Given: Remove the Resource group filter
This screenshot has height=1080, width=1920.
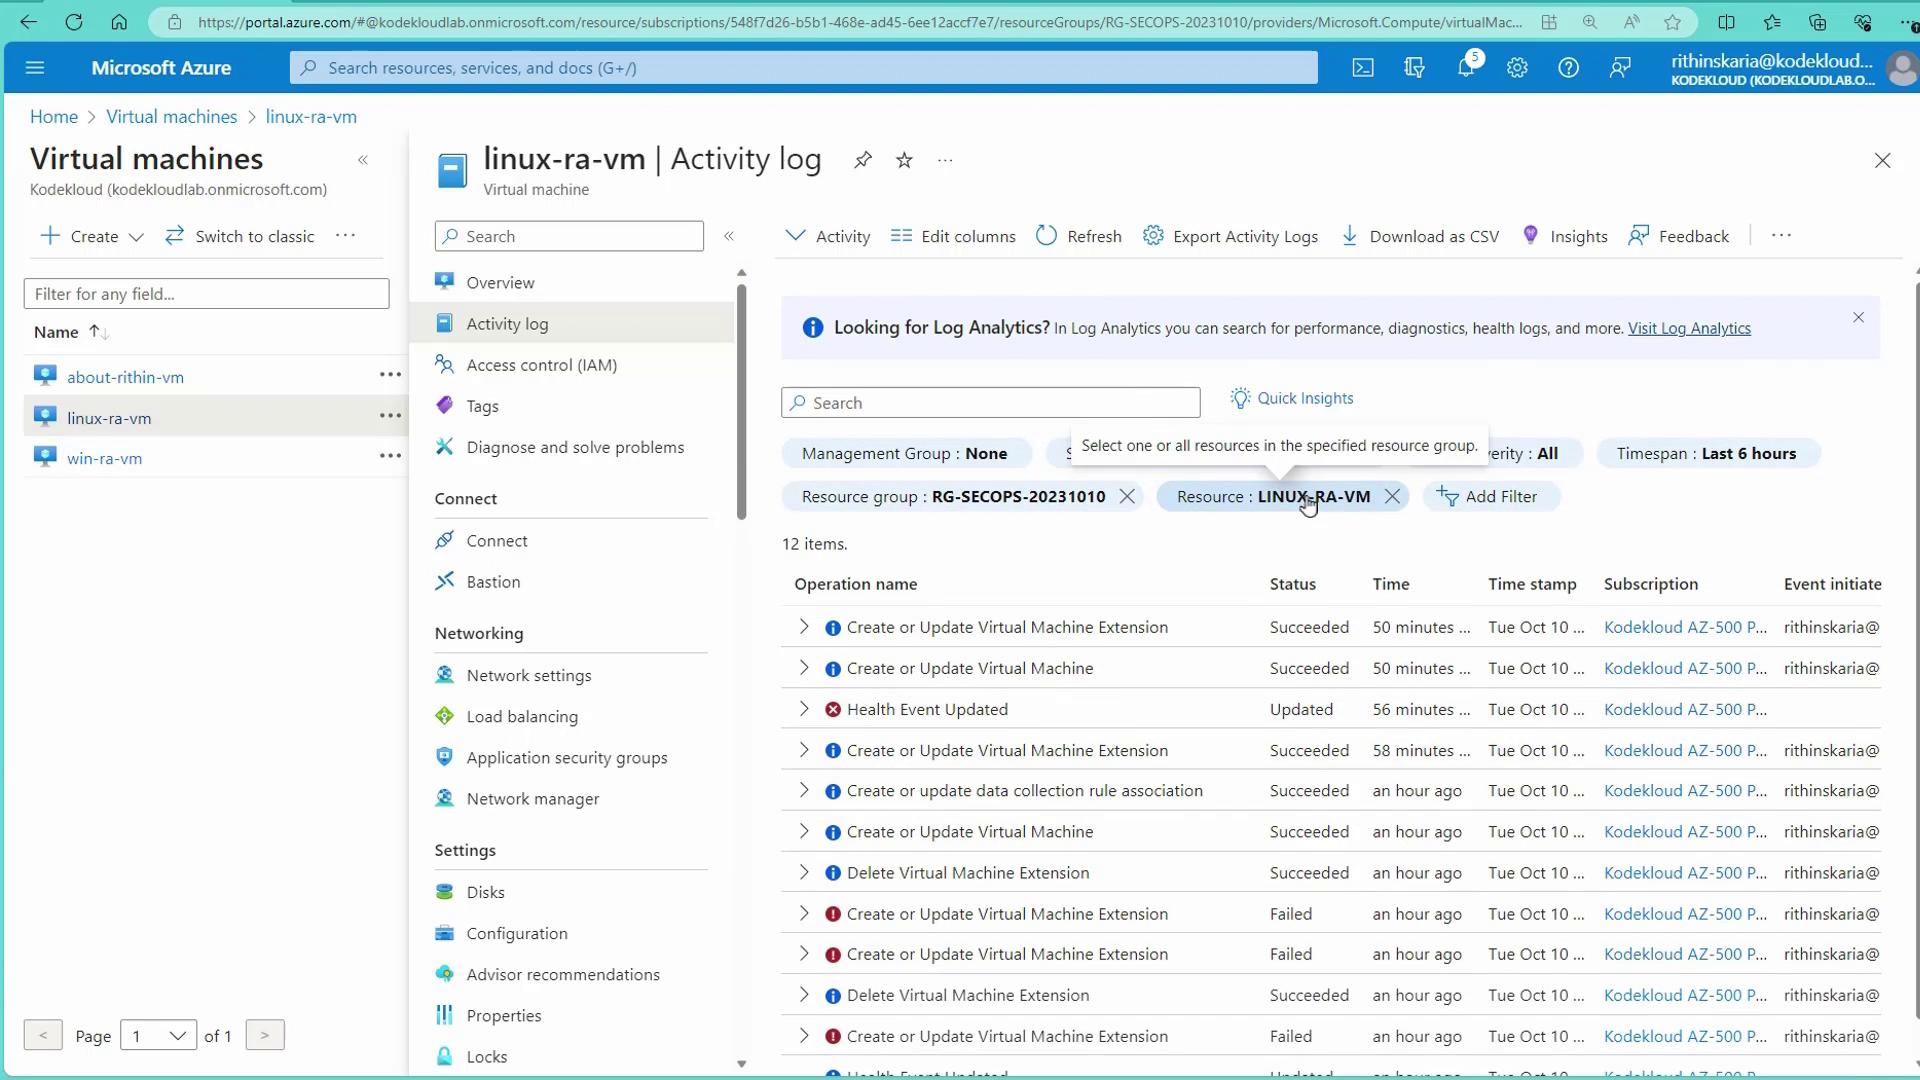Looking at the screenshot, I should point(1127,497).
